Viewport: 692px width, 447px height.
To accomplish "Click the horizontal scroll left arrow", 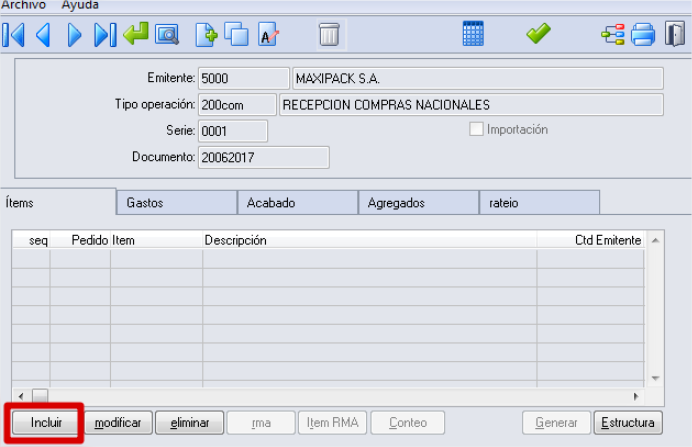I will tap(21, 396).
